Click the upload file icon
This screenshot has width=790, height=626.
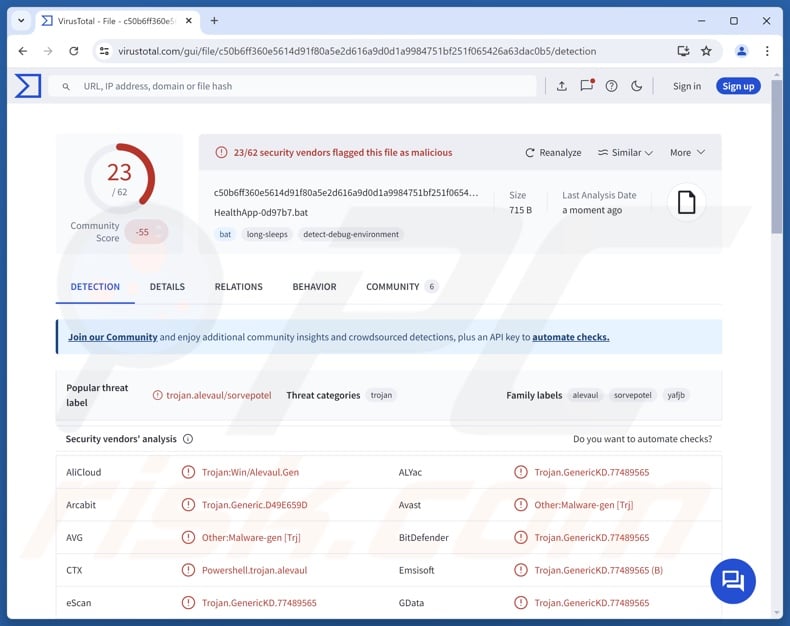coord(562,86)
